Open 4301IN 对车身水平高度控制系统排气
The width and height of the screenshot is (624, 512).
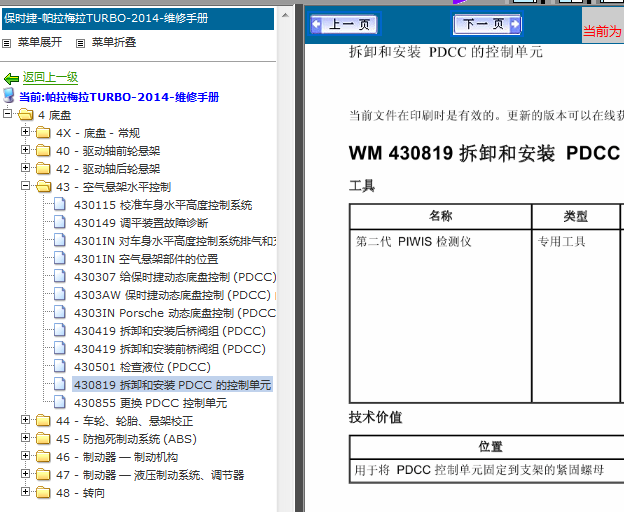coord(175,241)
